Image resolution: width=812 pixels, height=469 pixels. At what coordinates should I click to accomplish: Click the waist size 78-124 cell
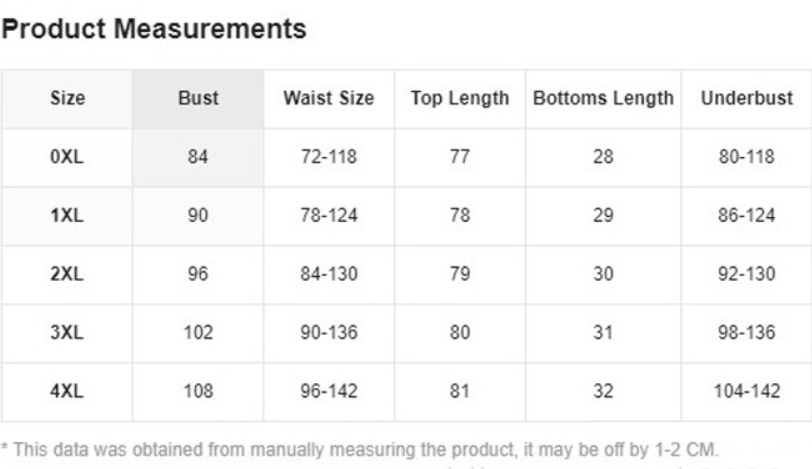(x=329, y=216)
